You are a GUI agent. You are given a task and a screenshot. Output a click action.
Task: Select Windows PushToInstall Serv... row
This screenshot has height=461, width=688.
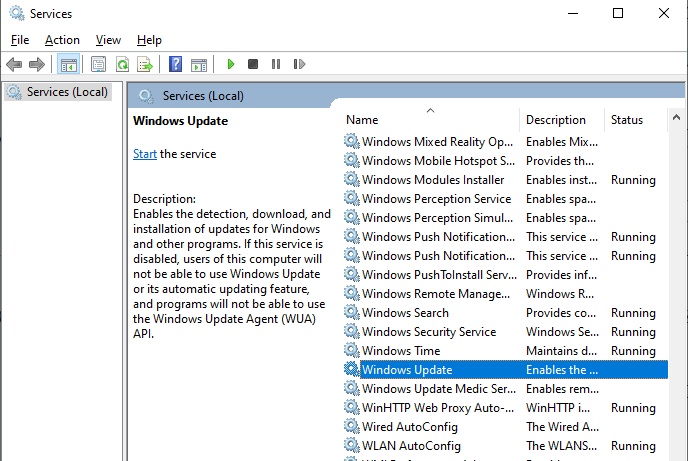click(505, 275)
